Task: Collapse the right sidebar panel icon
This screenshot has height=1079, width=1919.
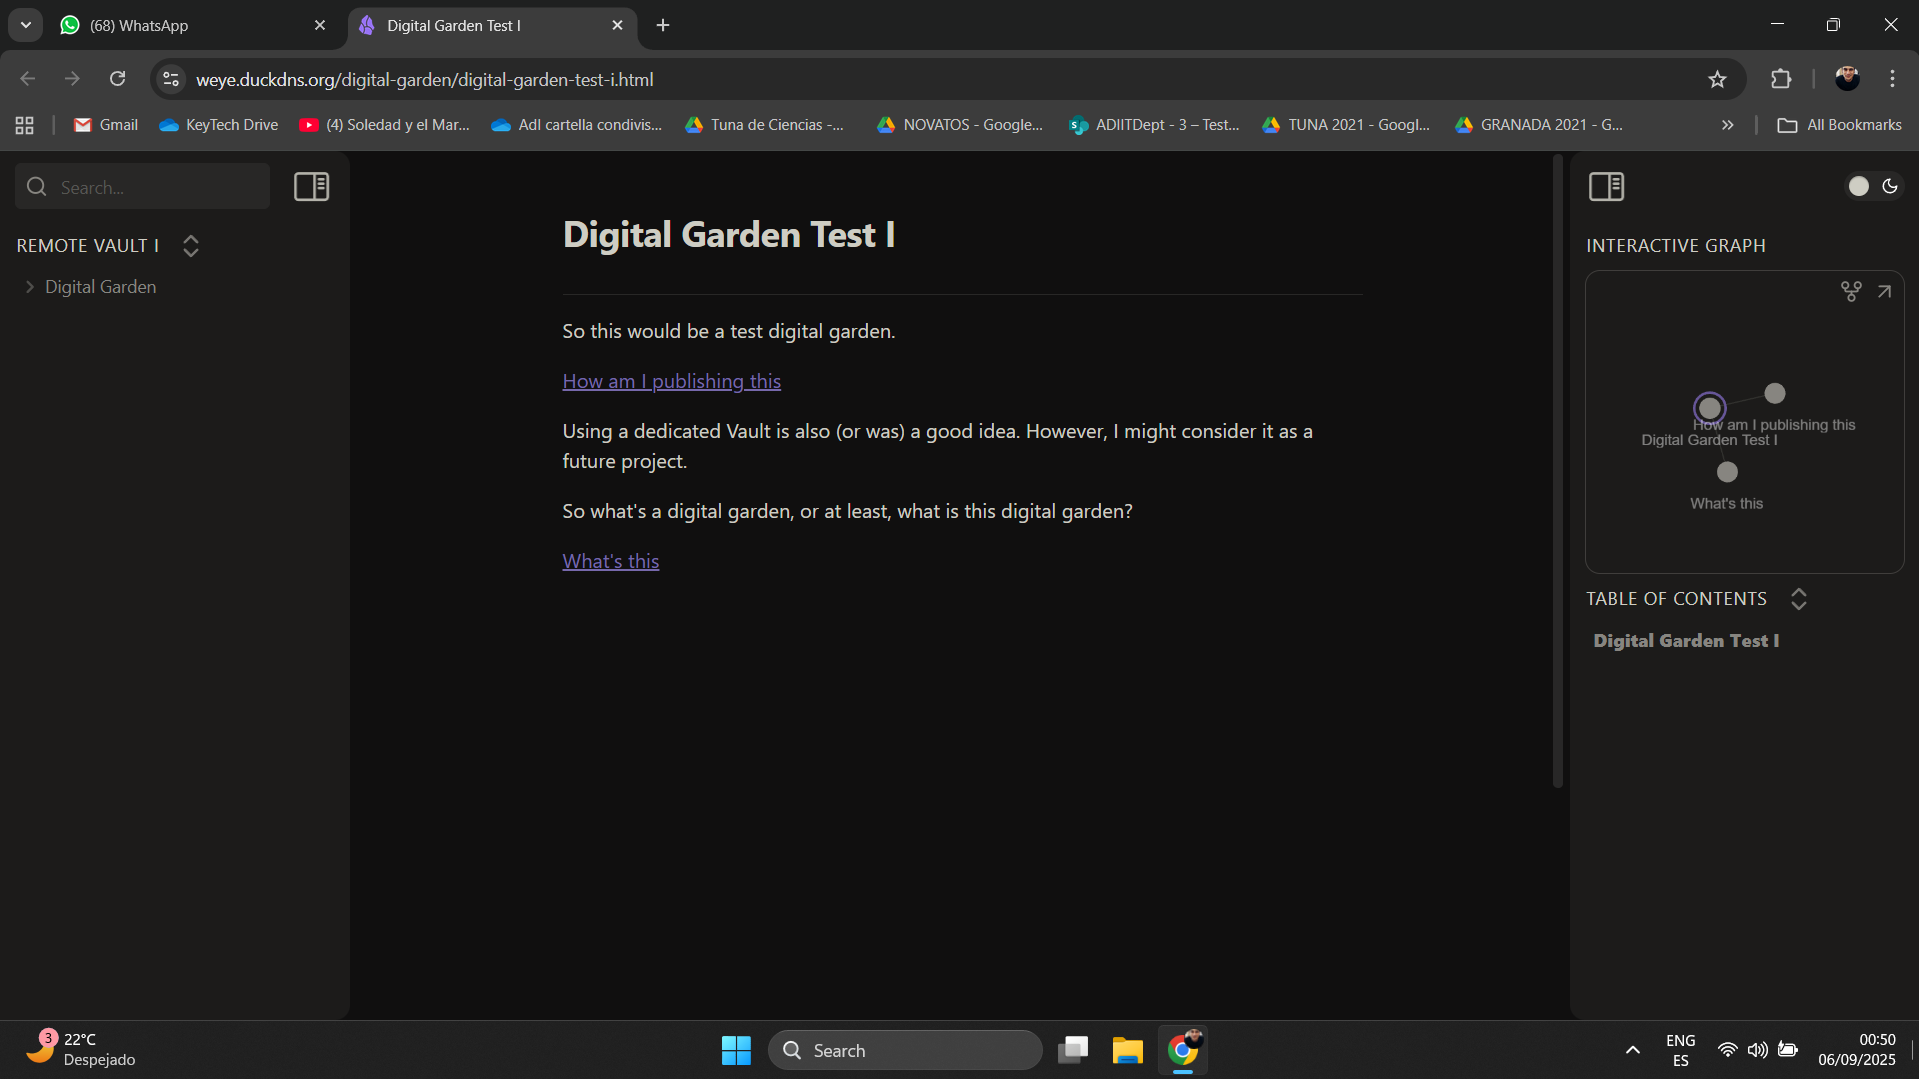Action: click(x=1605, y=186)
